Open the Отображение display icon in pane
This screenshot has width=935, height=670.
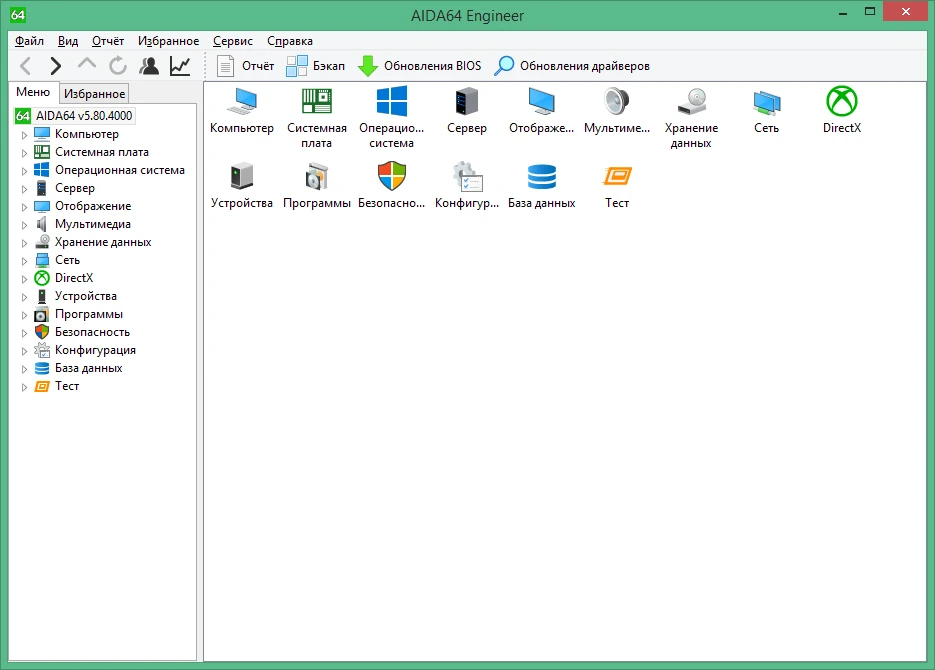[x=541, y=111]
